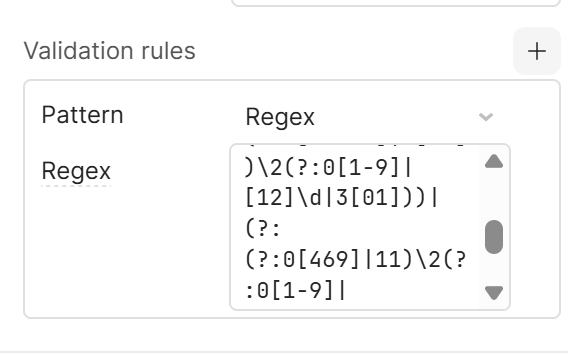Add a new validation rule with plus button
This screenshot has height=360, width=568.
pyautogui.click(x=537, y=51)
